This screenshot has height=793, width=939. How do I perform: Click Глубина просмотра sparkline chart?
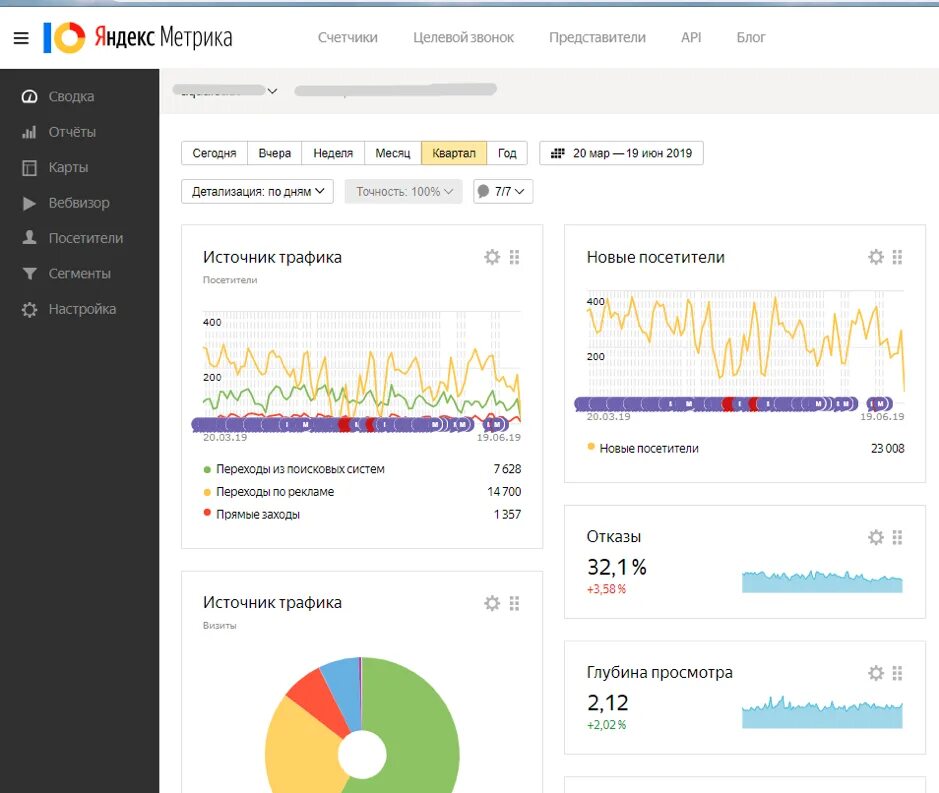(x=822, y=713)
